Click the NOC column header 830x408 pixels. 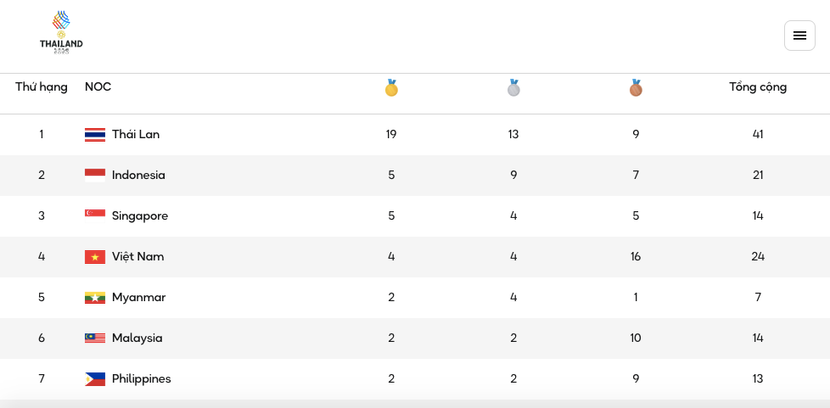click(x=98, y=87)
